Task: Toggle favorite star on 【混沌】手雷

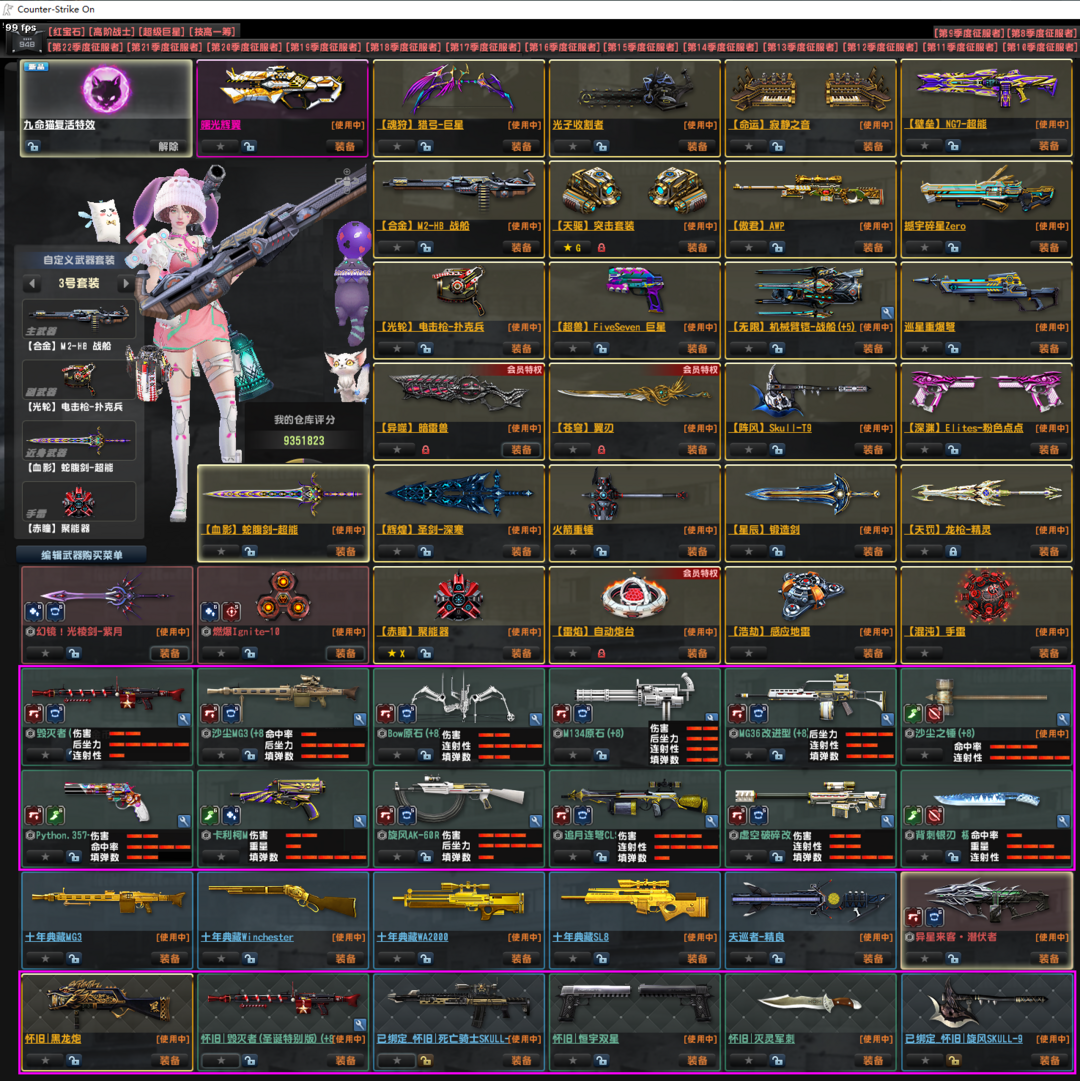Action: click(x=924, y=653)
